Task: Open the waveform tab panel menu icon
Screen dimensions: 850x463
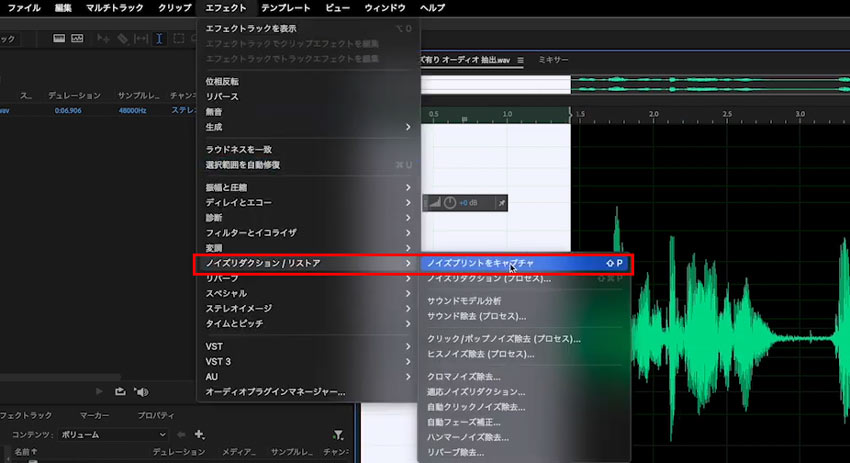Action: [x=520, y=60]
